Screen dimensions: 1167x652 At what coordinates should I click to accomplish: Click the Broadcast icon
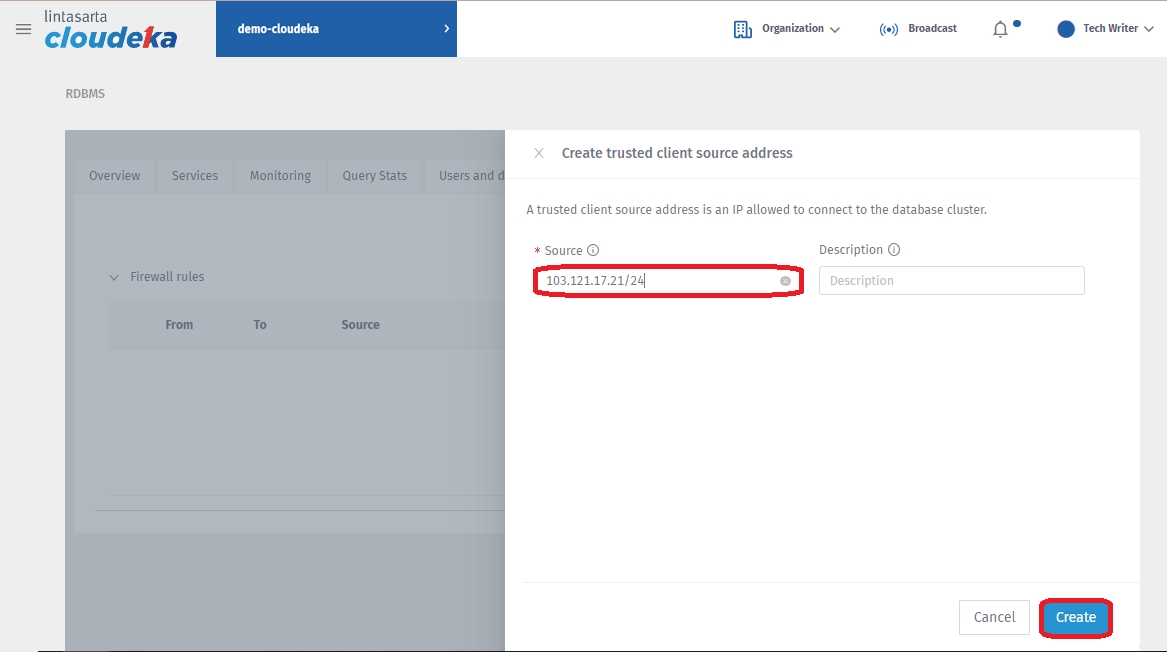point(888,29)
